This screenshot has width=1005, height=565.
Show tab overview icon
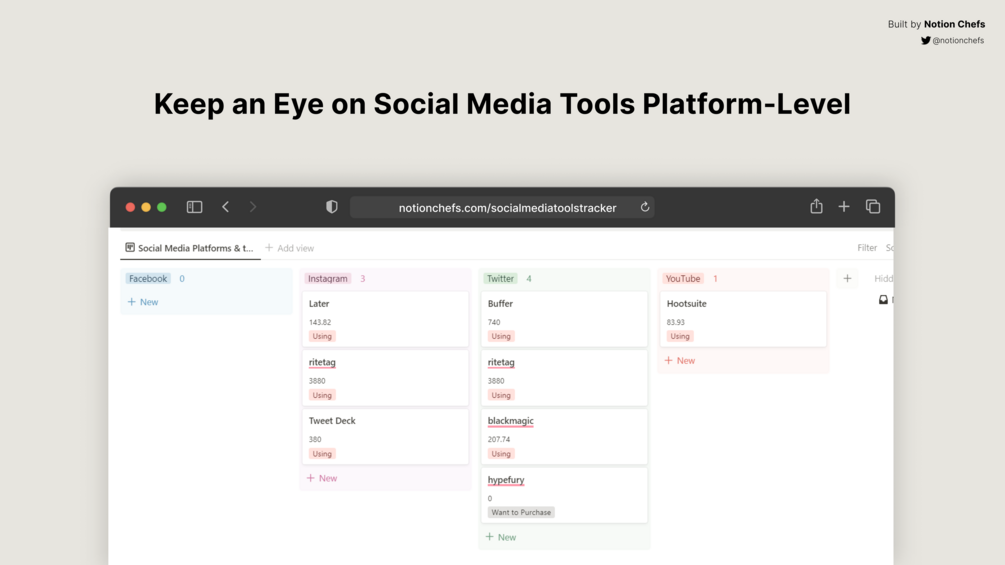(x=873, y=207)
